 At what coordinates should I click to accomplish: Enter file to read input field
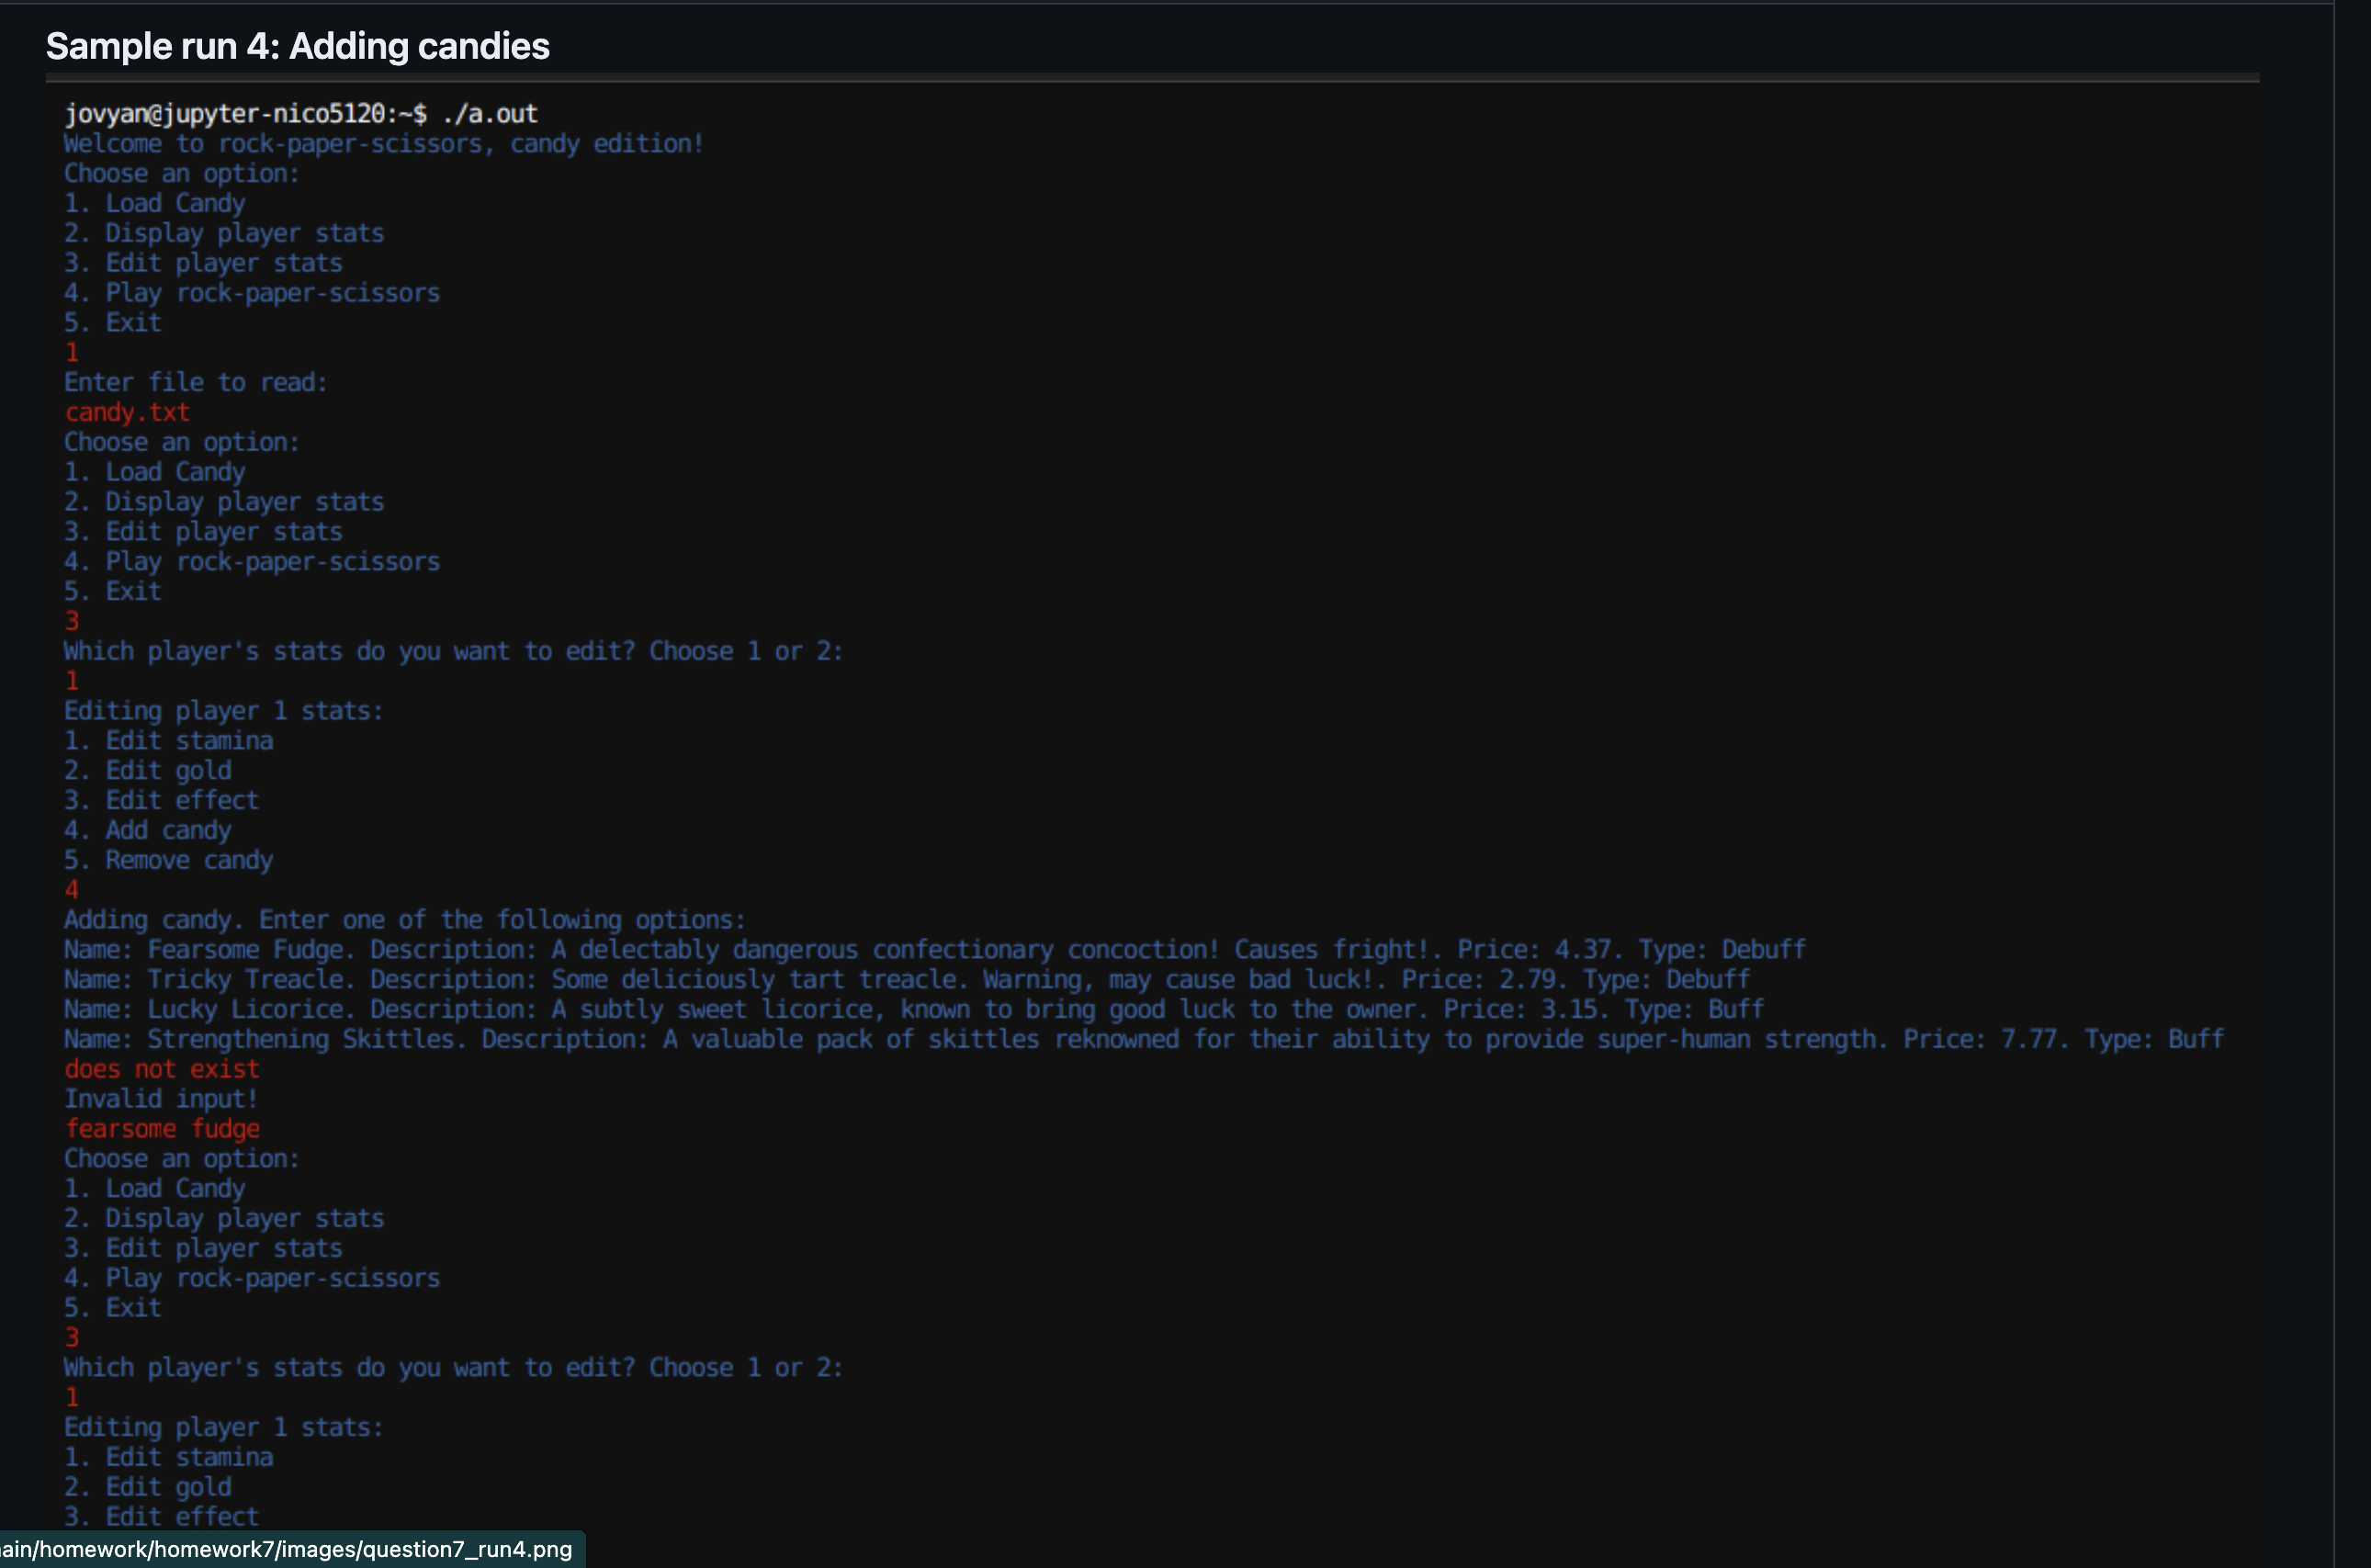coord(126,412)
